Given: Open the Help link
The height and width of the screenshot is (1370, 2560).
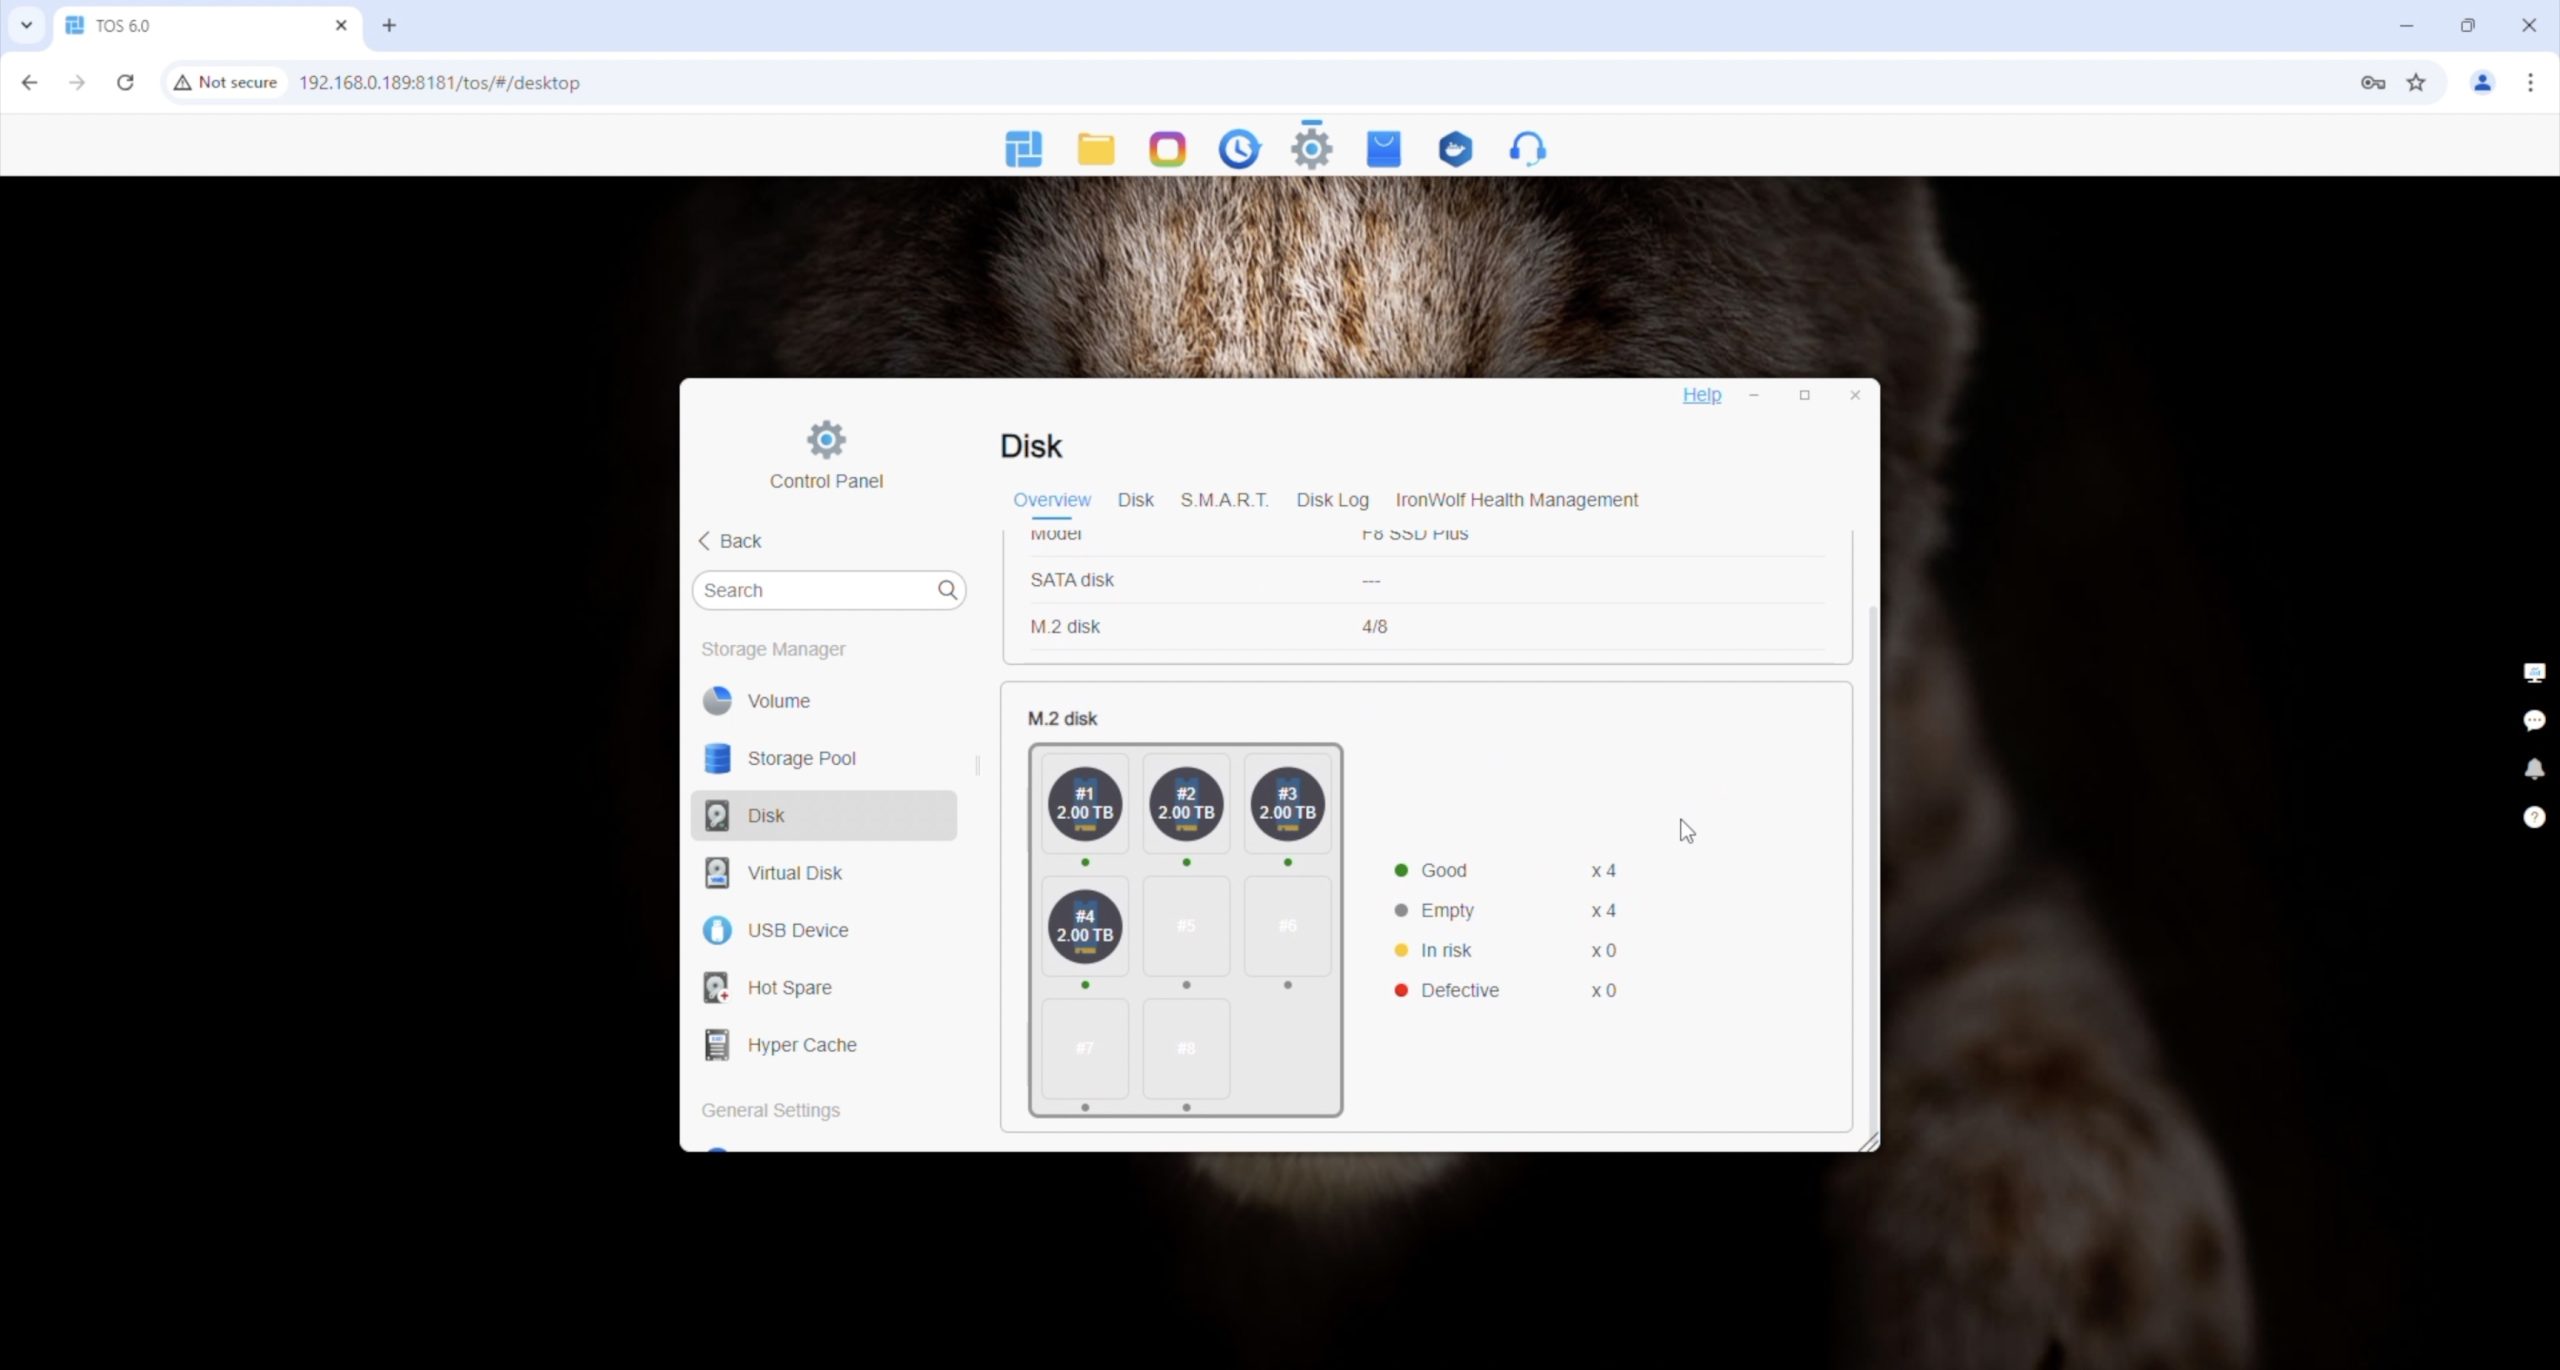Looking at the screenshot, I should 1701,395.
